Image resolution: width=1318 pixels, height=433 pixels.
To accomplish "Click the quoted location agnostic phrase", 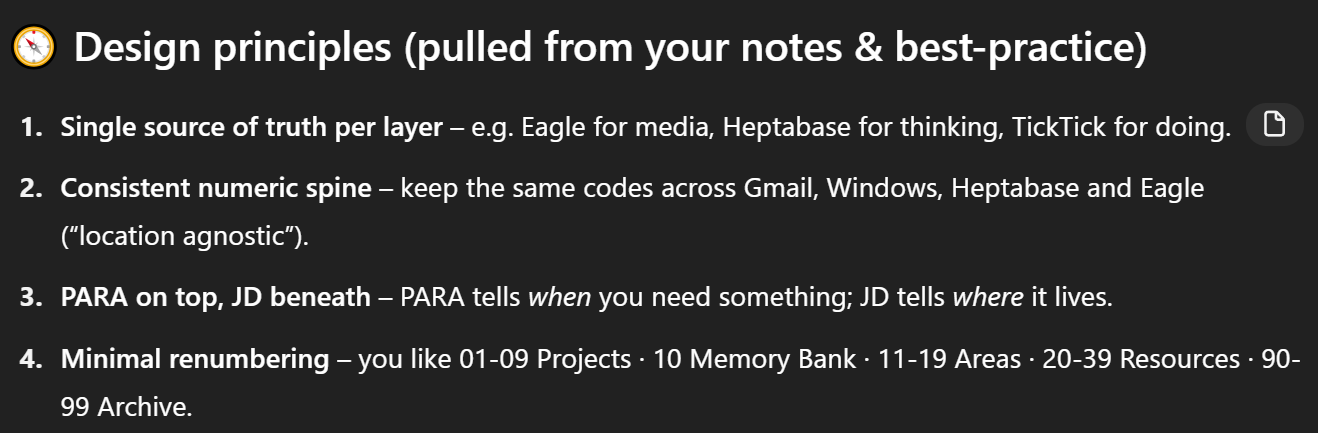I will pos(183,238).
